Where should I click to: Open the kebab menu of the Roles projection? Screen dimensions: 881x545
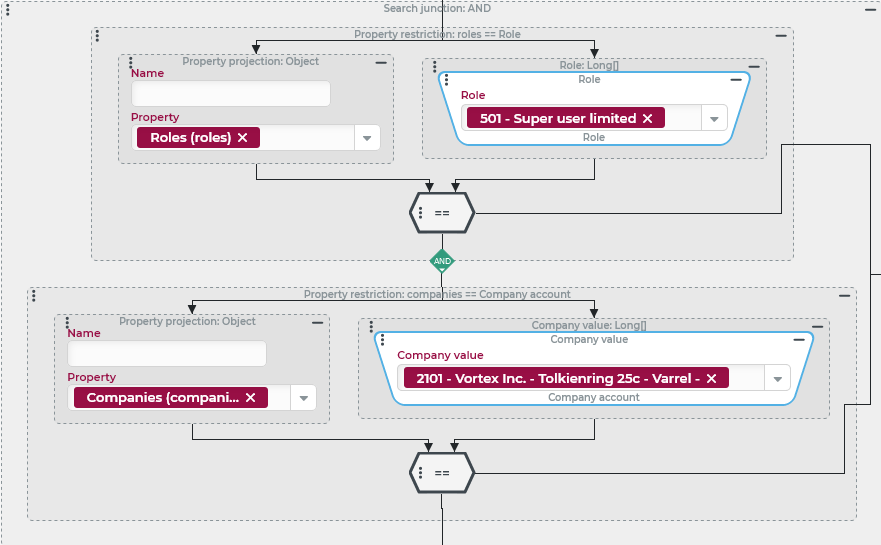click(130, 62)
